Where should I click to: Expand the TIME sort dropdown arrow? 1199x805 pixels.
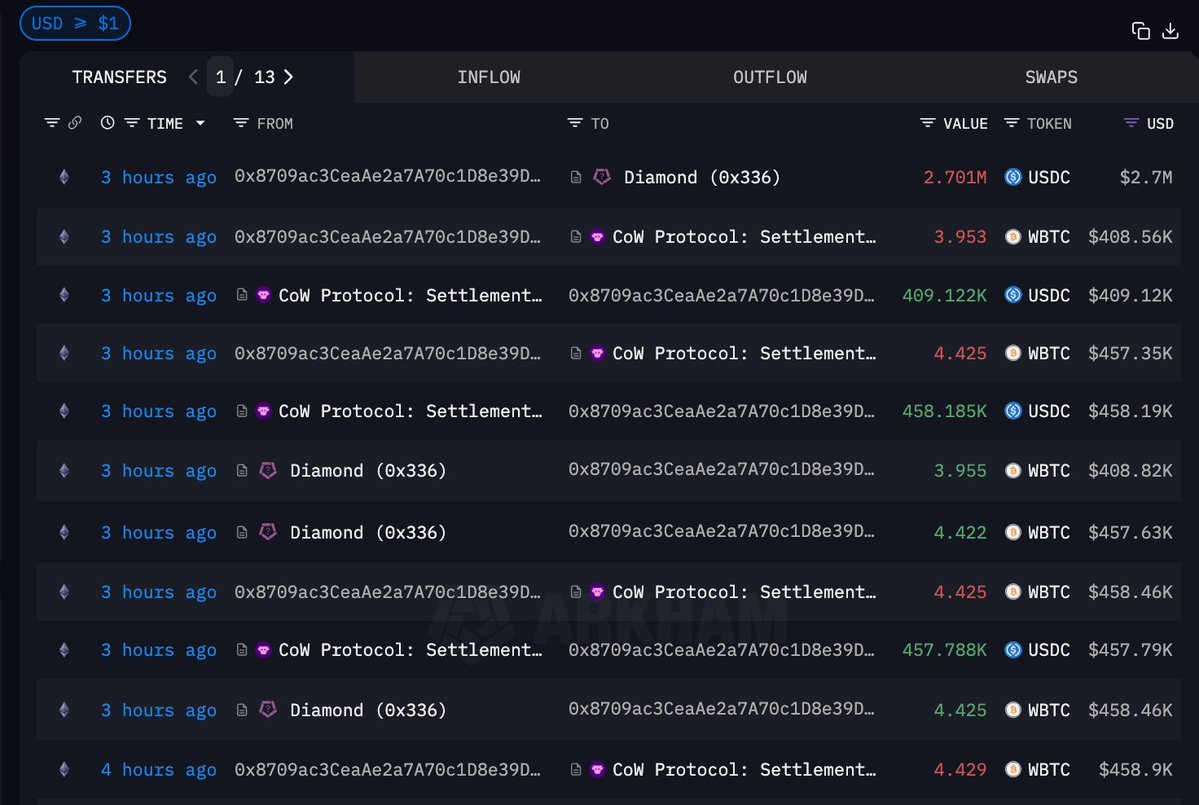point(200,123)
